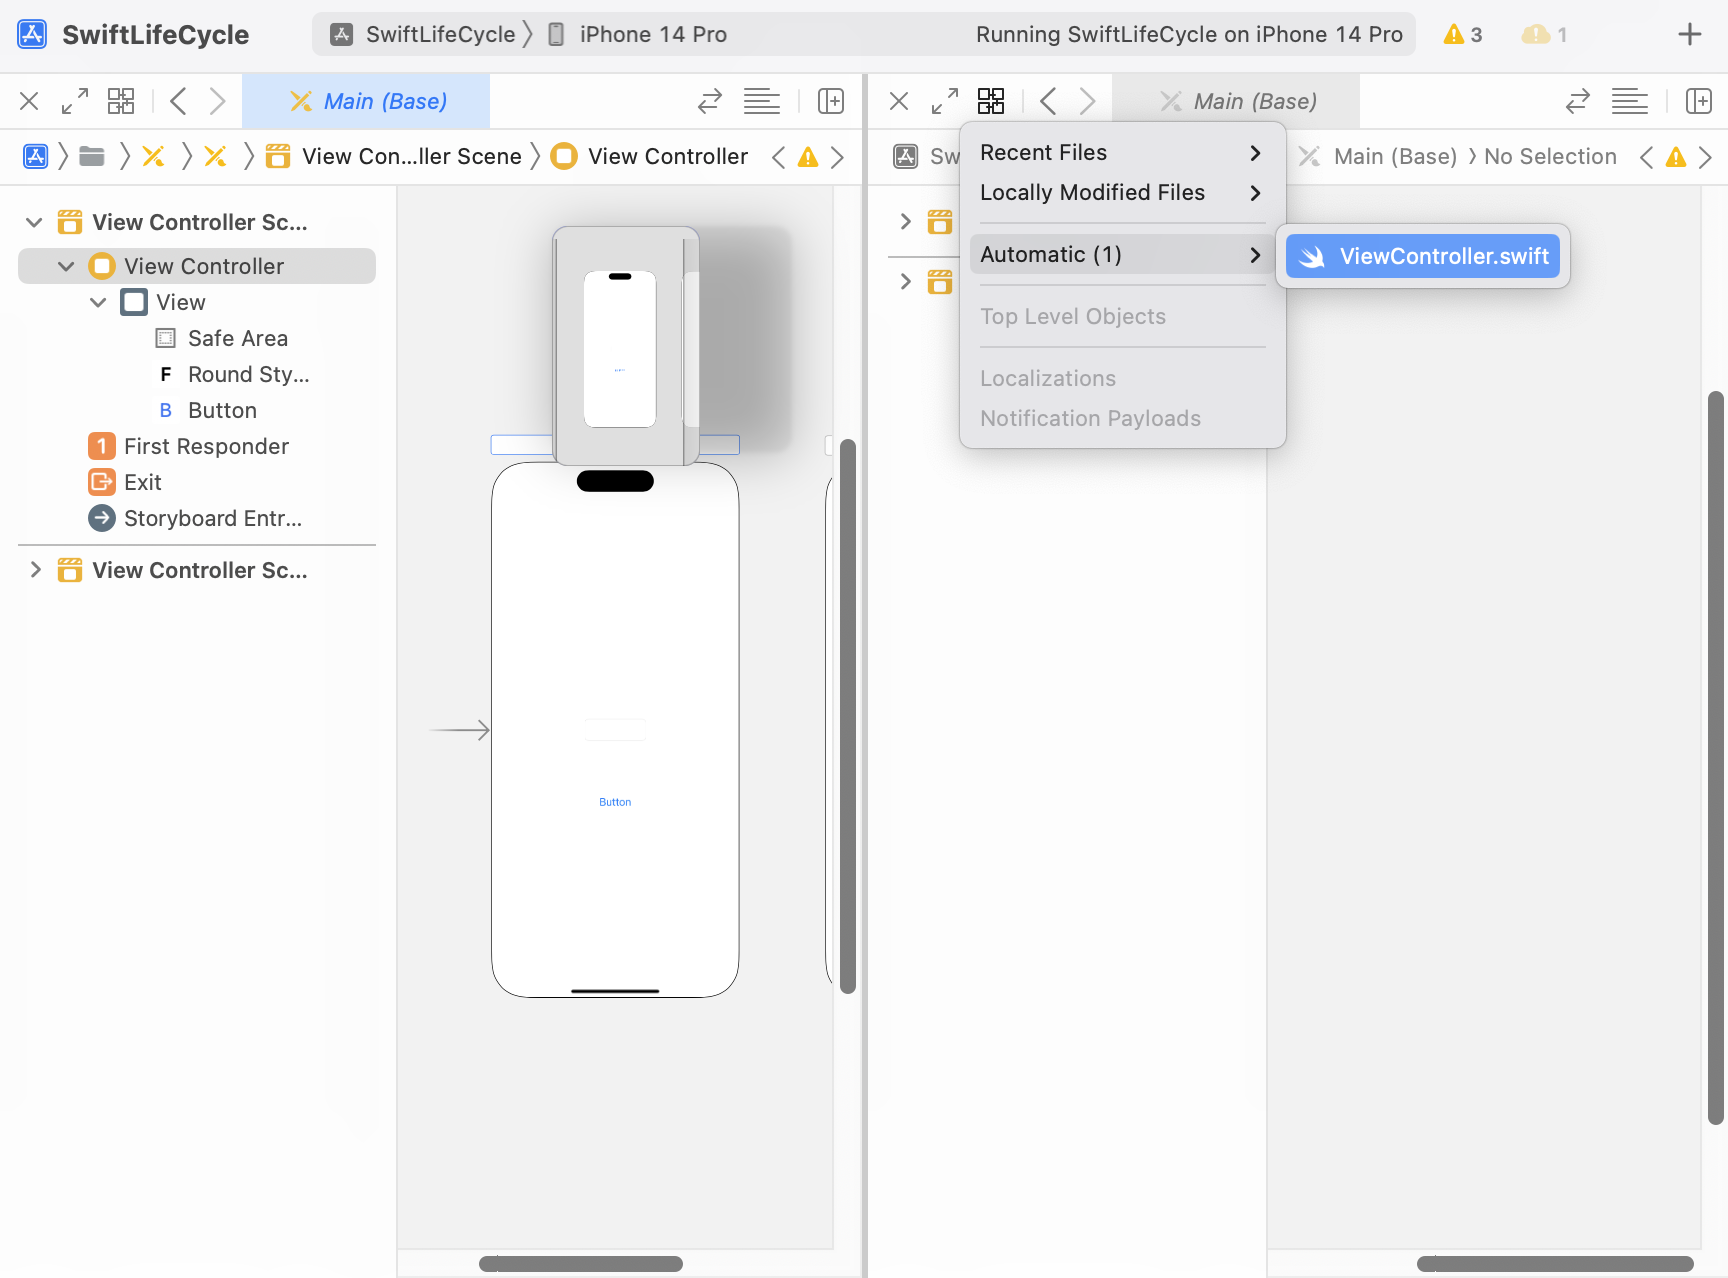Collapse the first View Controller Scene
1728x1278 pixels.
(34, 222)
